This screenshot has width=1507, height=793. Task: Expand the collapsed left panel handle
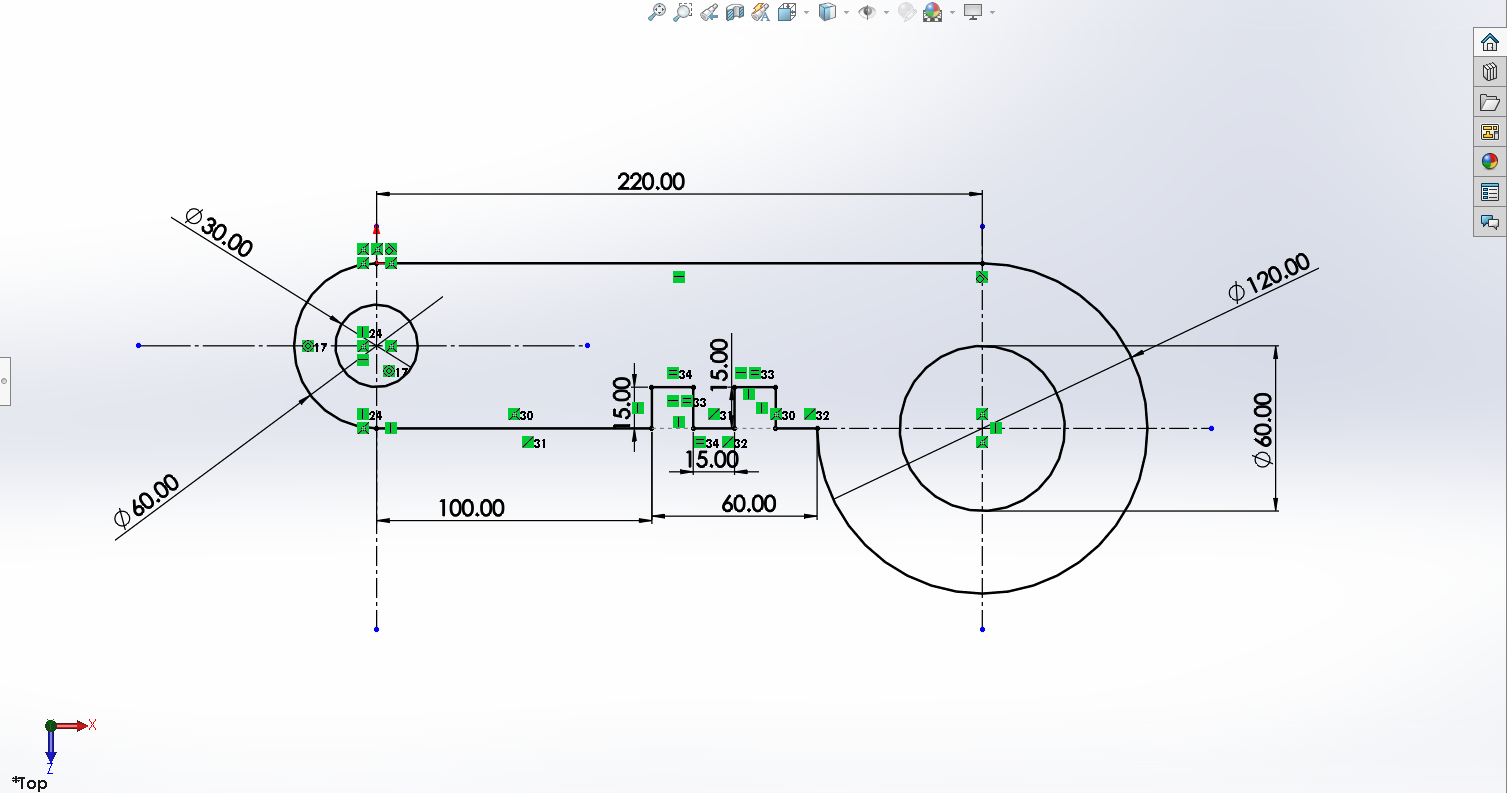[5, 381]
